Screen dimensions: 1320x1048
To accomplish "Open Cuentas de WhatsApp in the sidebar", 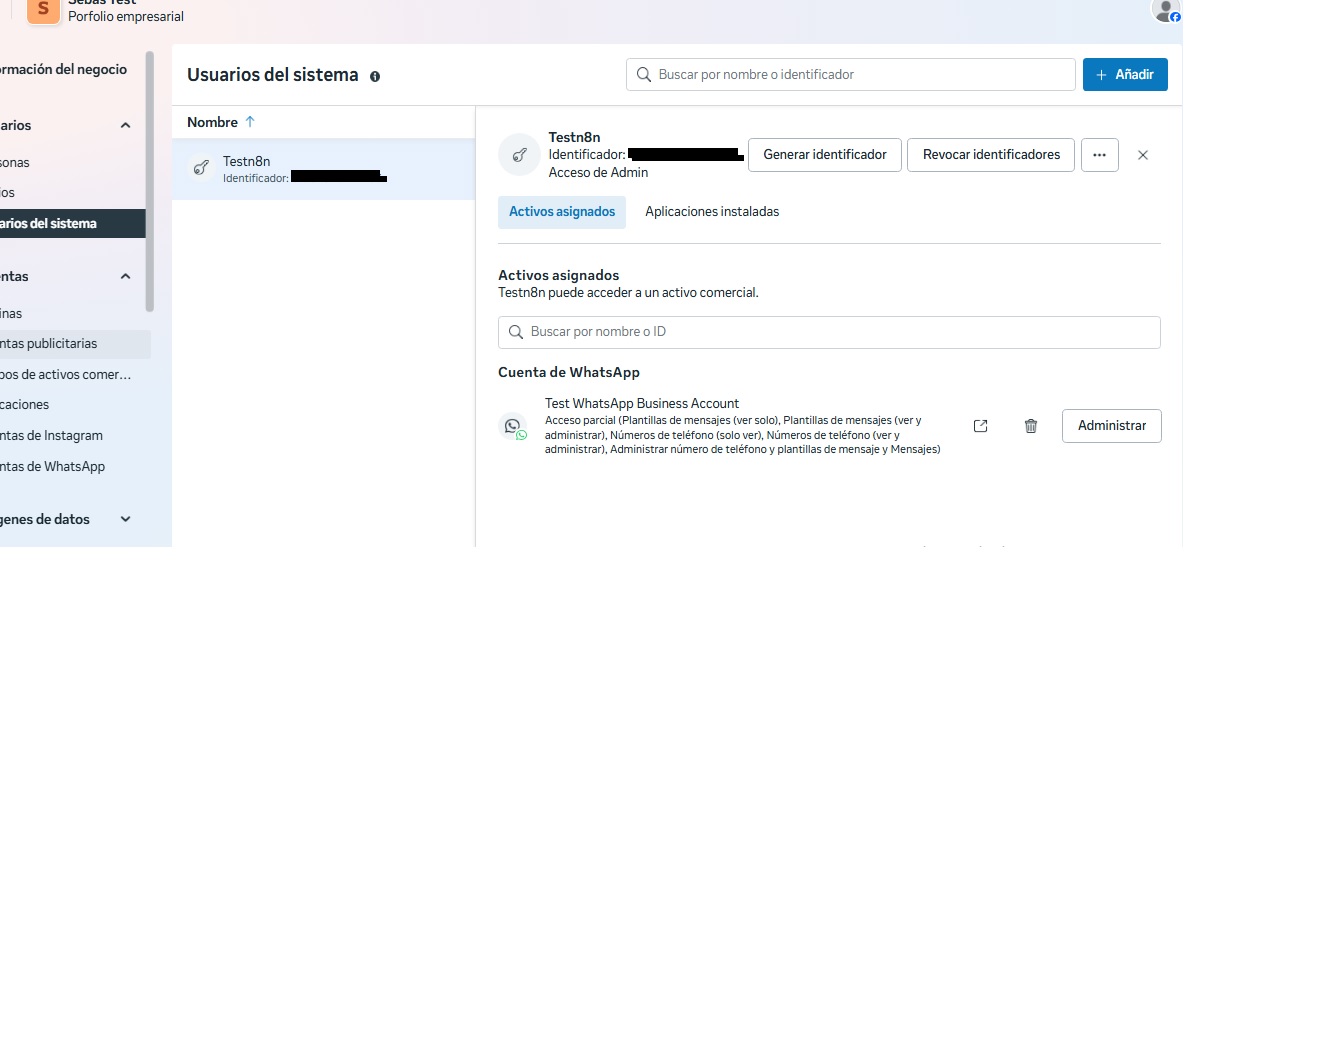I will (52, 467).
